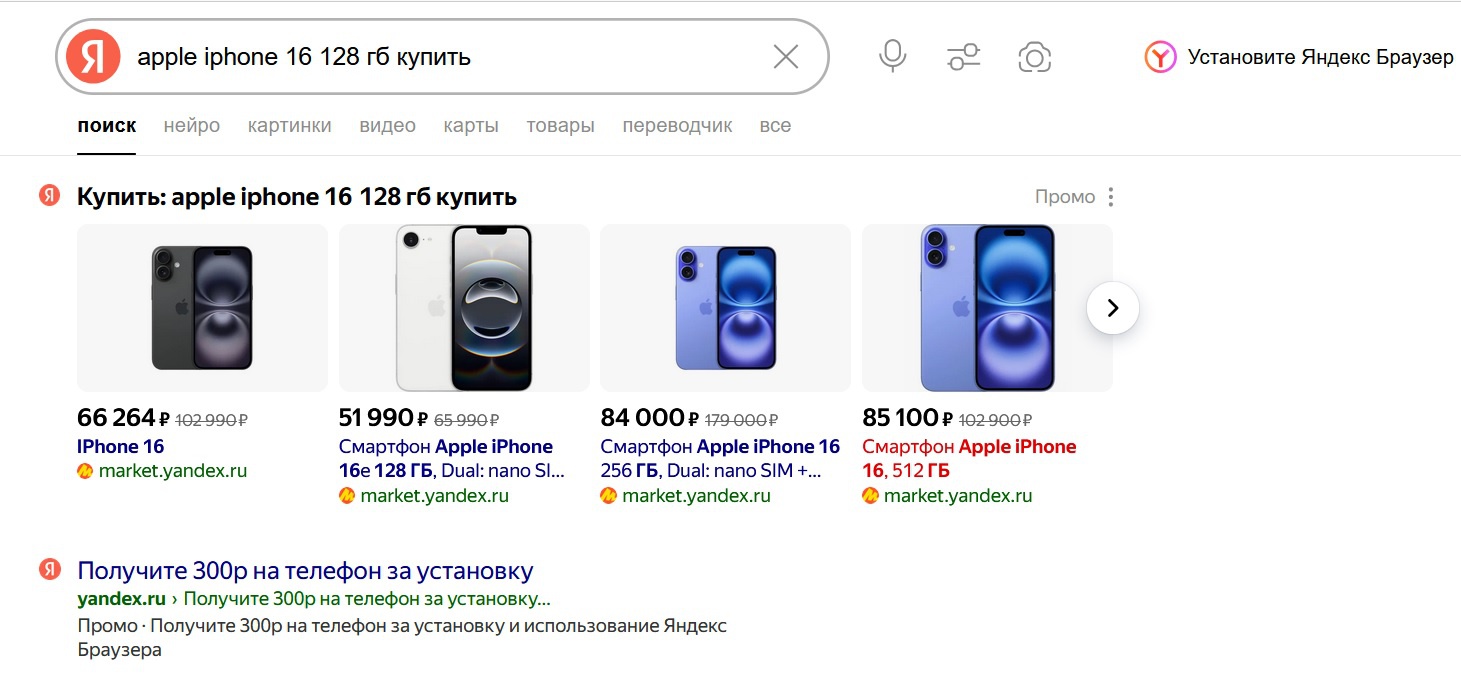
Task: Expand the все tab options
Action: [775, 126]
